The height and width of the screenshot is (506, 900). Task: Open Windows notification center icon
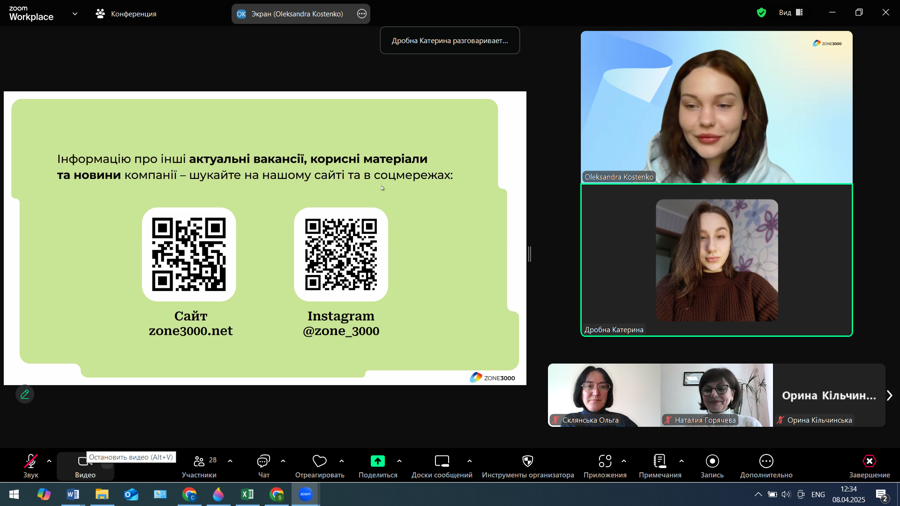882,494
